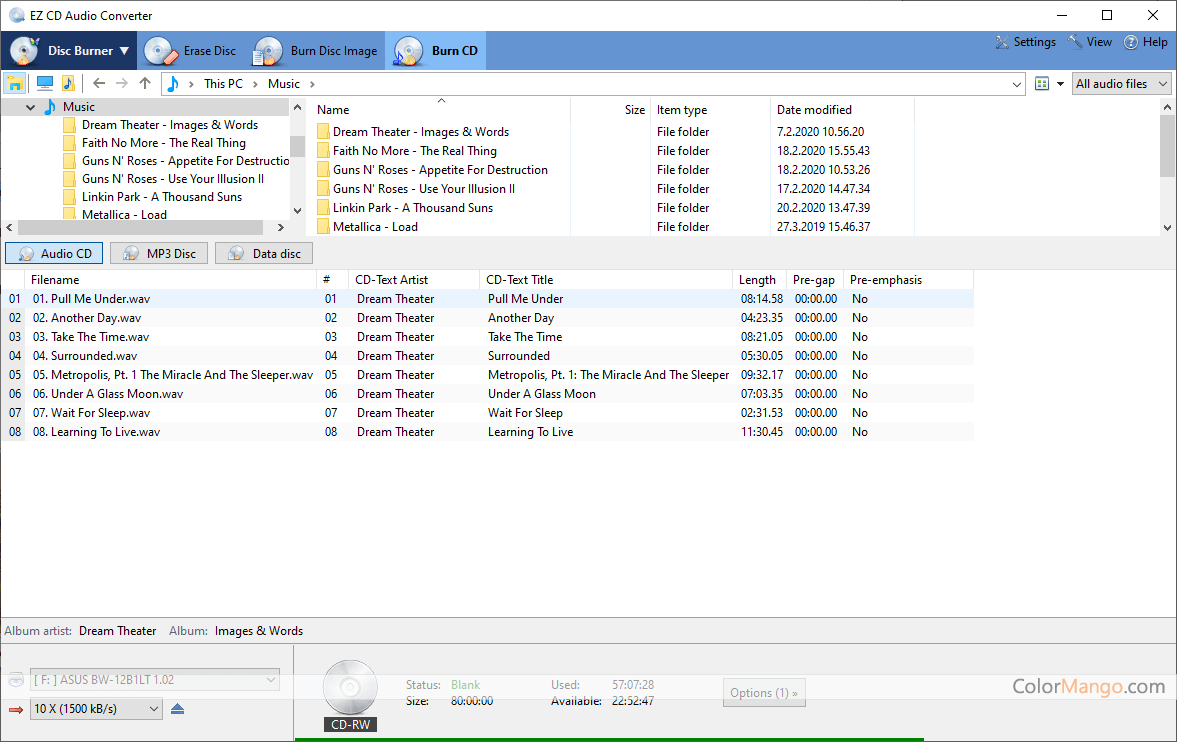The height and width of the screenshot is (742, 1177).
Task: Click the file view layout icon
Action: click(1042, 83)
